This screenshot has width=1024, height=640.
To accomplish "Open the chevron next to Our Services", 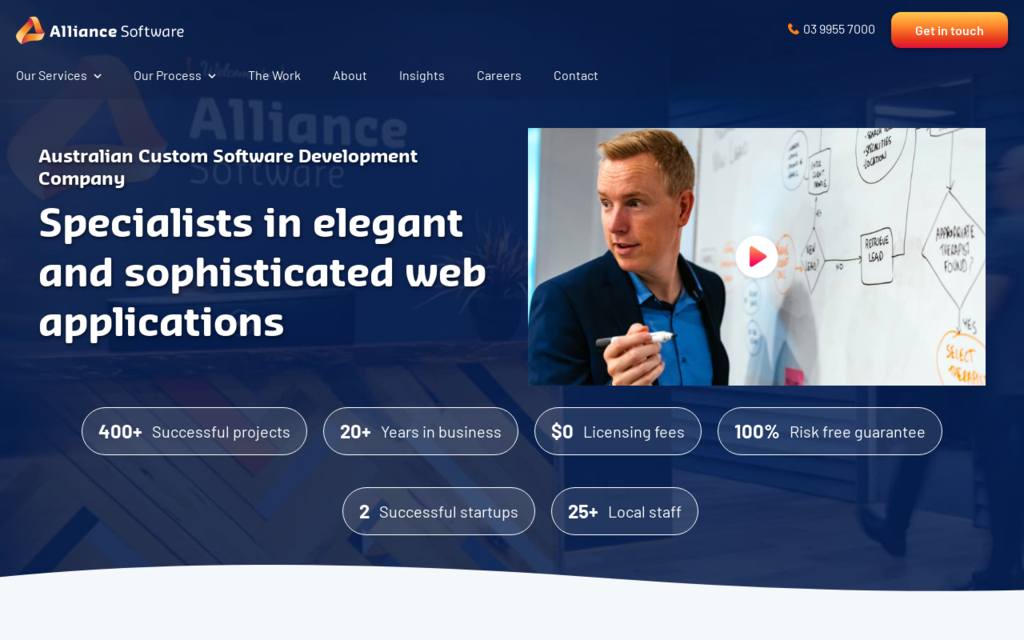I will click(98, 76).
